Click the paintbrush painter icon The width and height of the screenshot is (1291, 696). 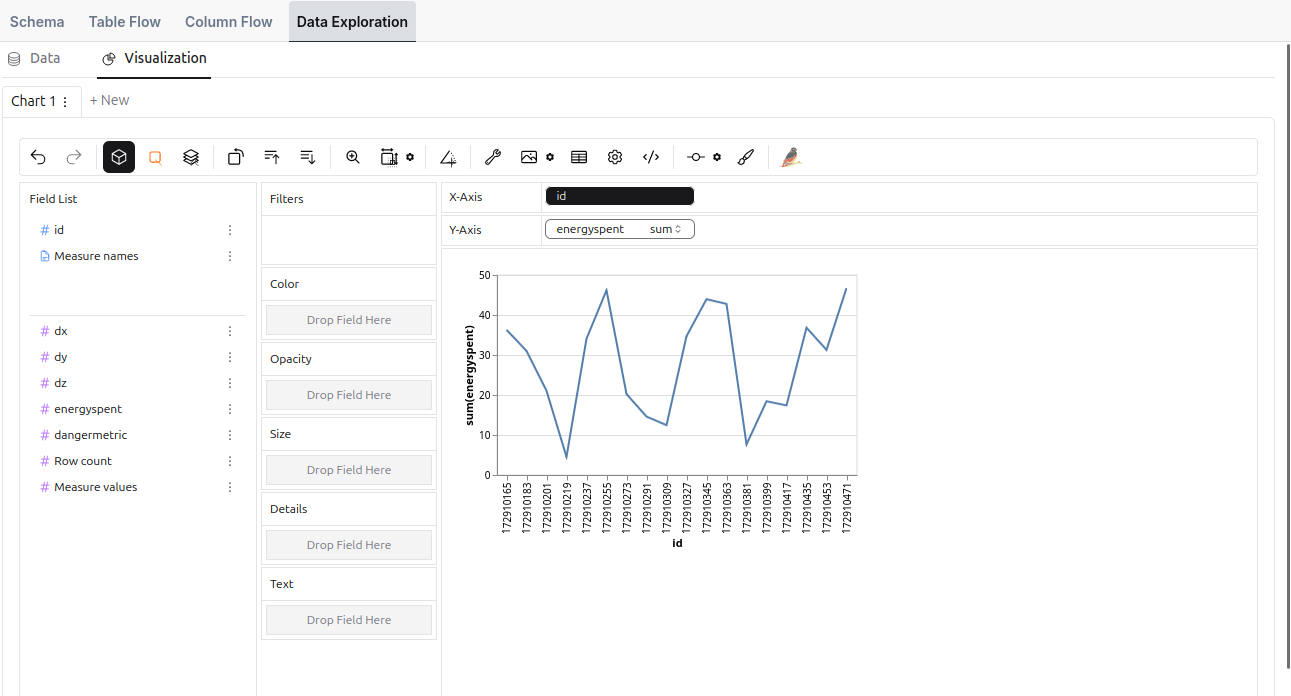[x=745, y=157]
